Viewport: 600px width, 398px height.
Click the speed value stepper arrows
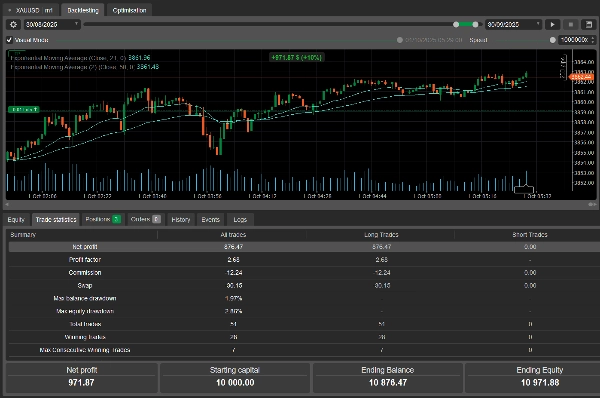tap(593, 40)
